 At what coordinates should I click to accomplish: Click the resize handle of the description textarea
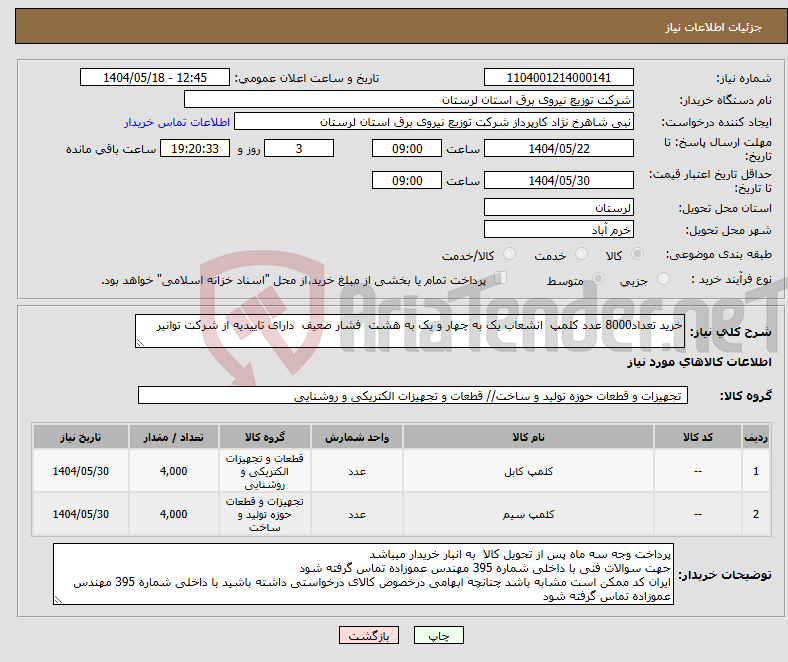pos(140,343)
